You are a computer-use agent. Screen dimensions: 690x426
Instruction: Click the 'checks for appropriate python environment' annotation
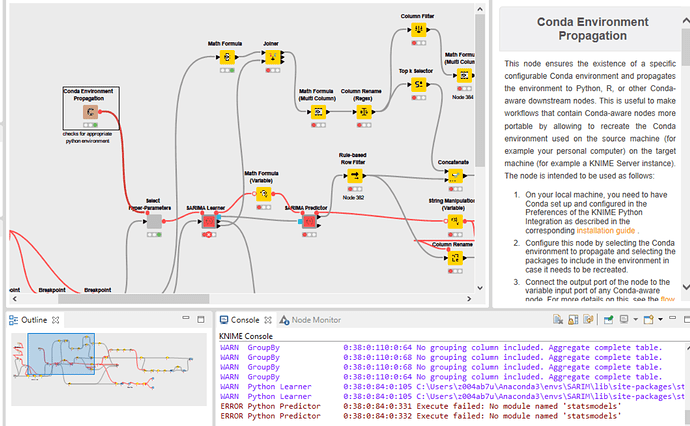[87, 137]
